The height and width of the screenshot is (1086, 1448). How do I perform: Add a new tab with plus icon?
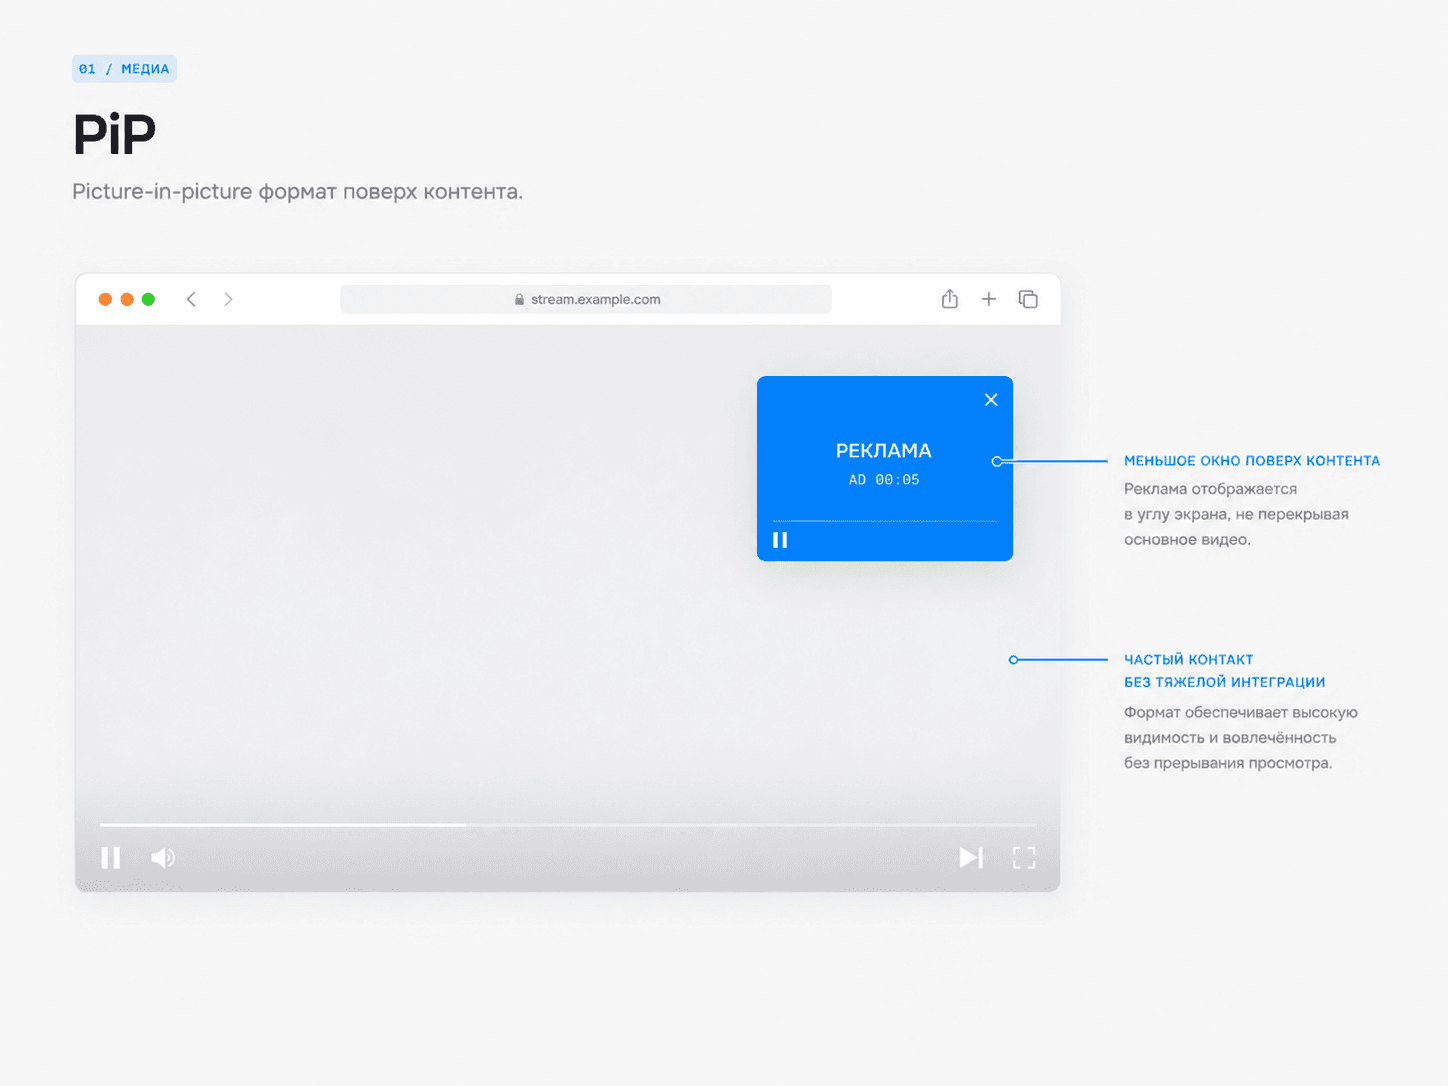(988, 299)
